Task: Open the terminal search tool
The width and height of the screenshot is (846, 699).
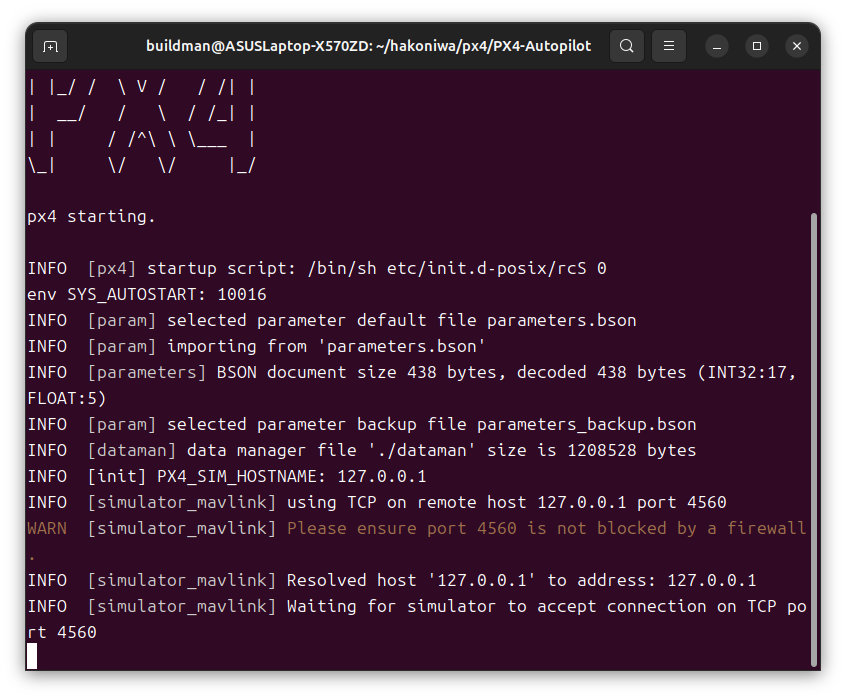Action: pyautogui.click(x=626, y=46)
